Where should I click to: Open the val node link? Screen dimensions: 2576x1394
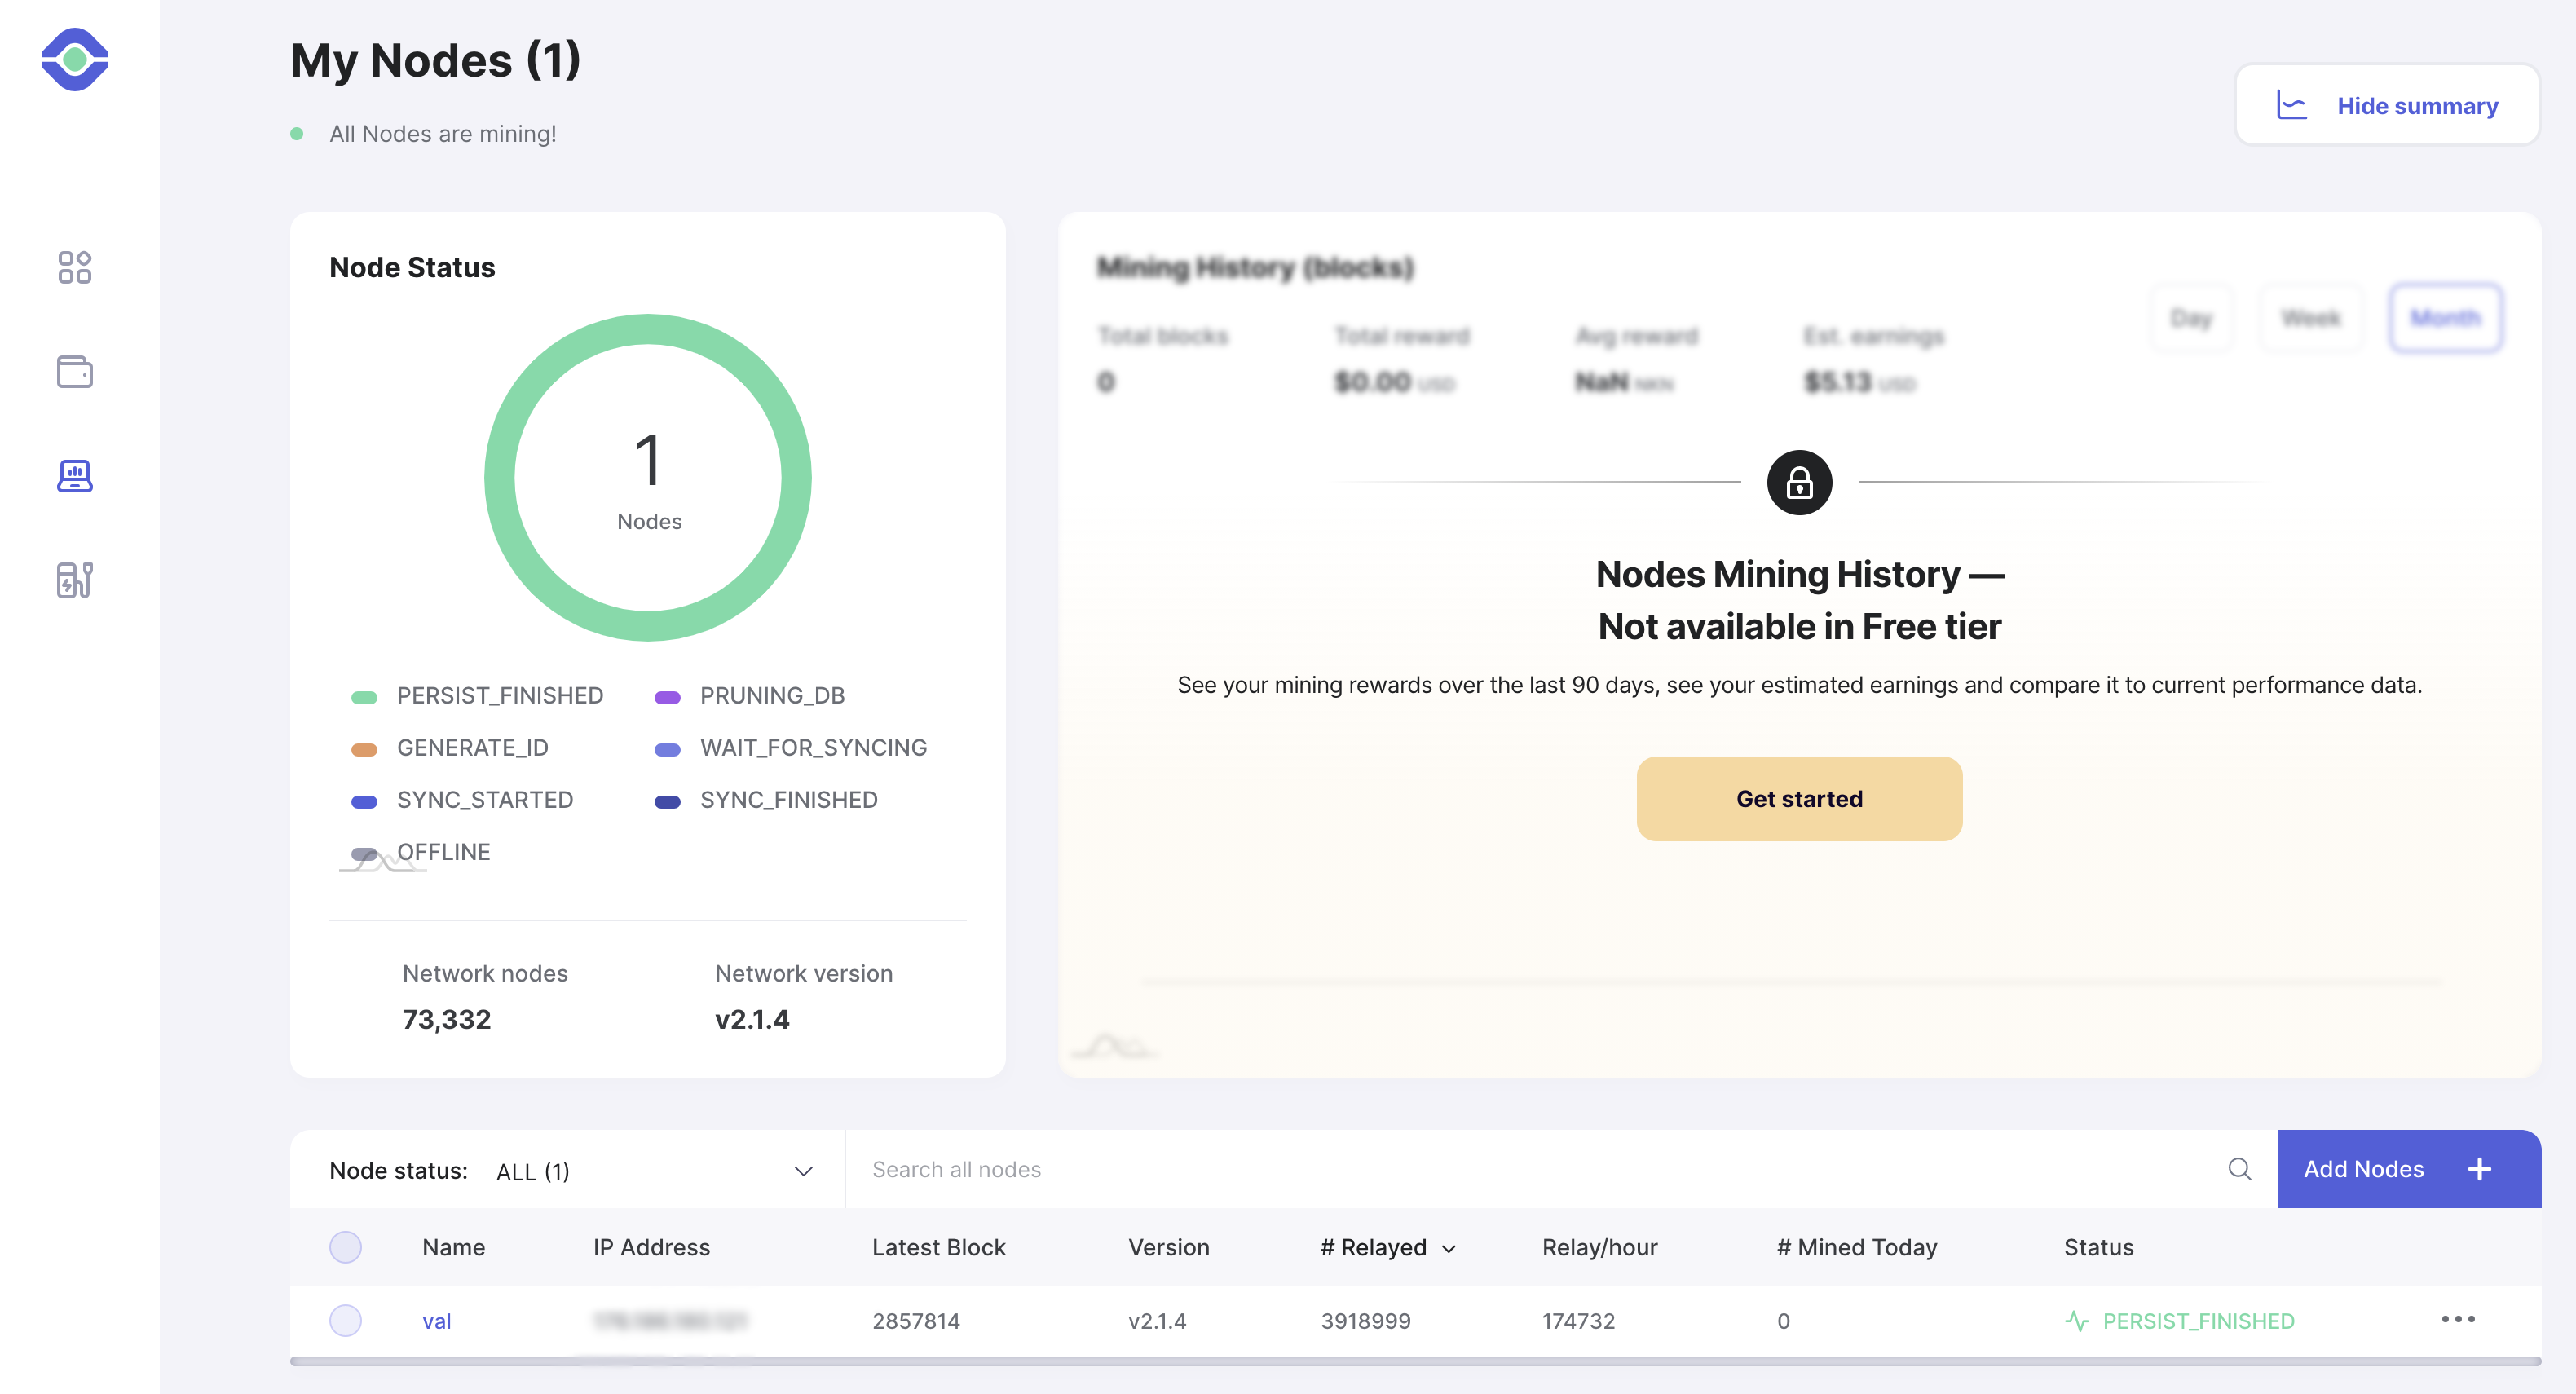pos(437,1321)
